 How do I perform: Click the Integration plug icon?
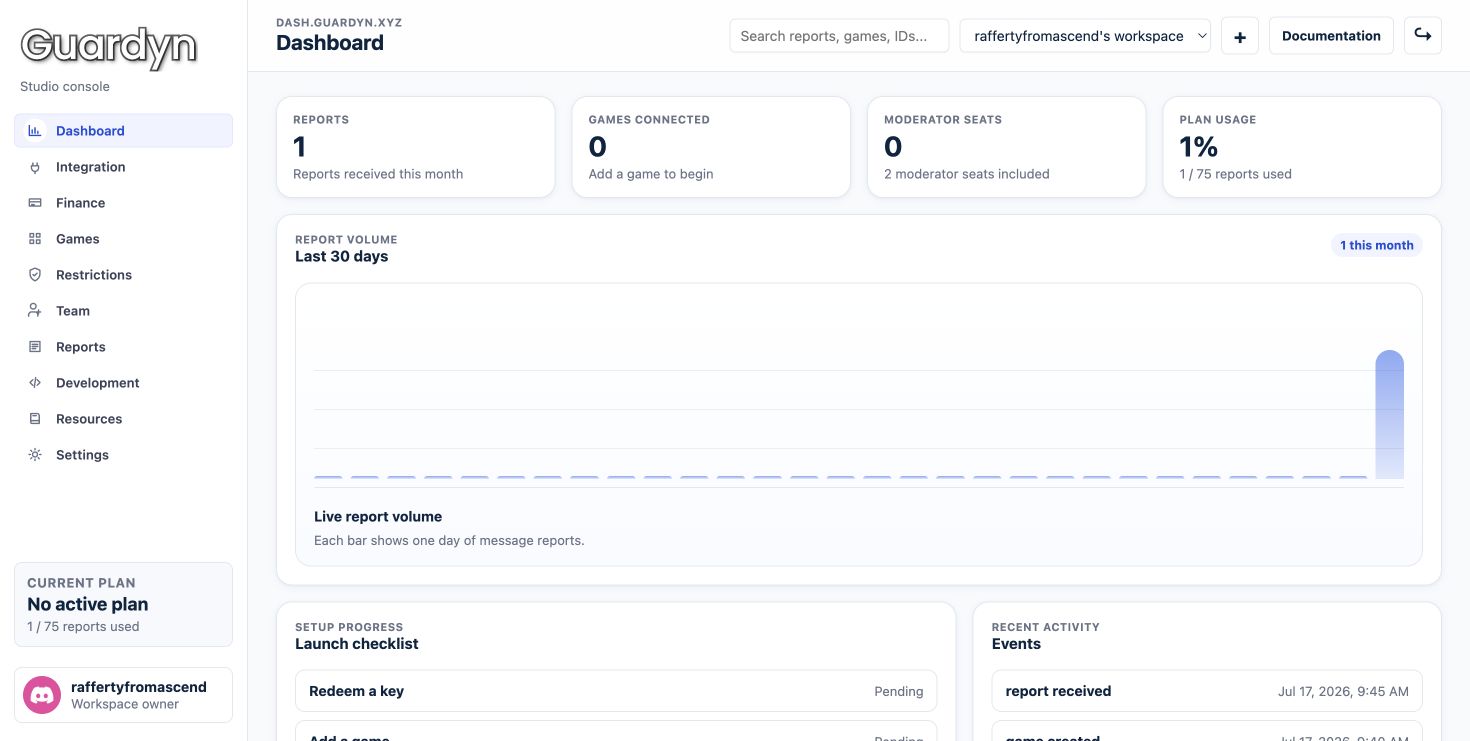tap(35, 167)
